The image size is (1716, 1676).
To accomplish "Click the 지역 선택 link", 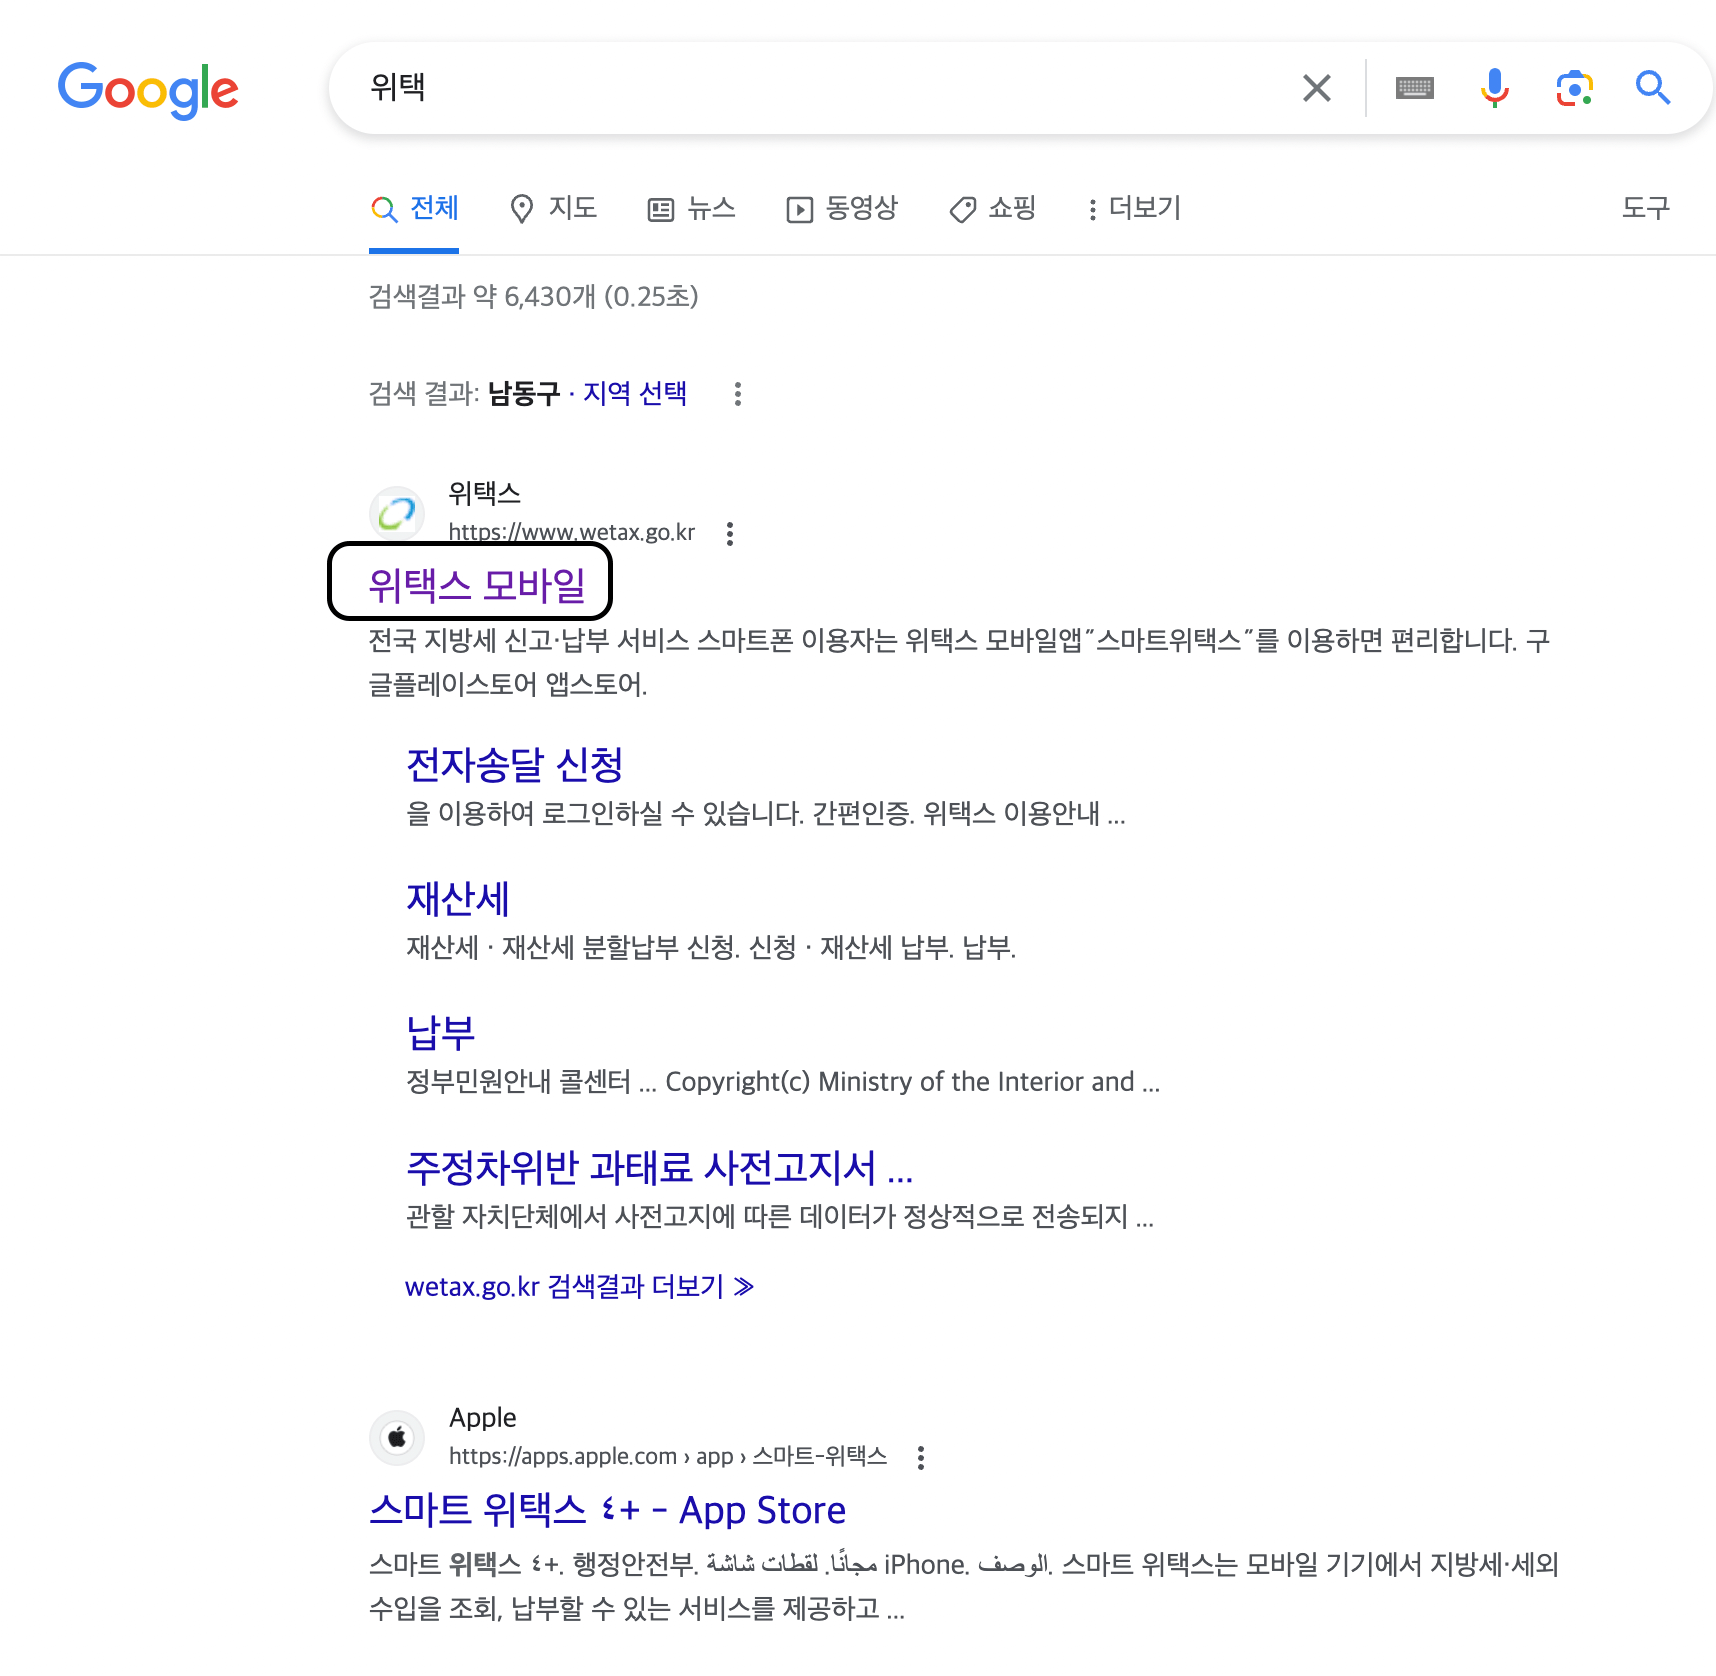I will point(635,393).
